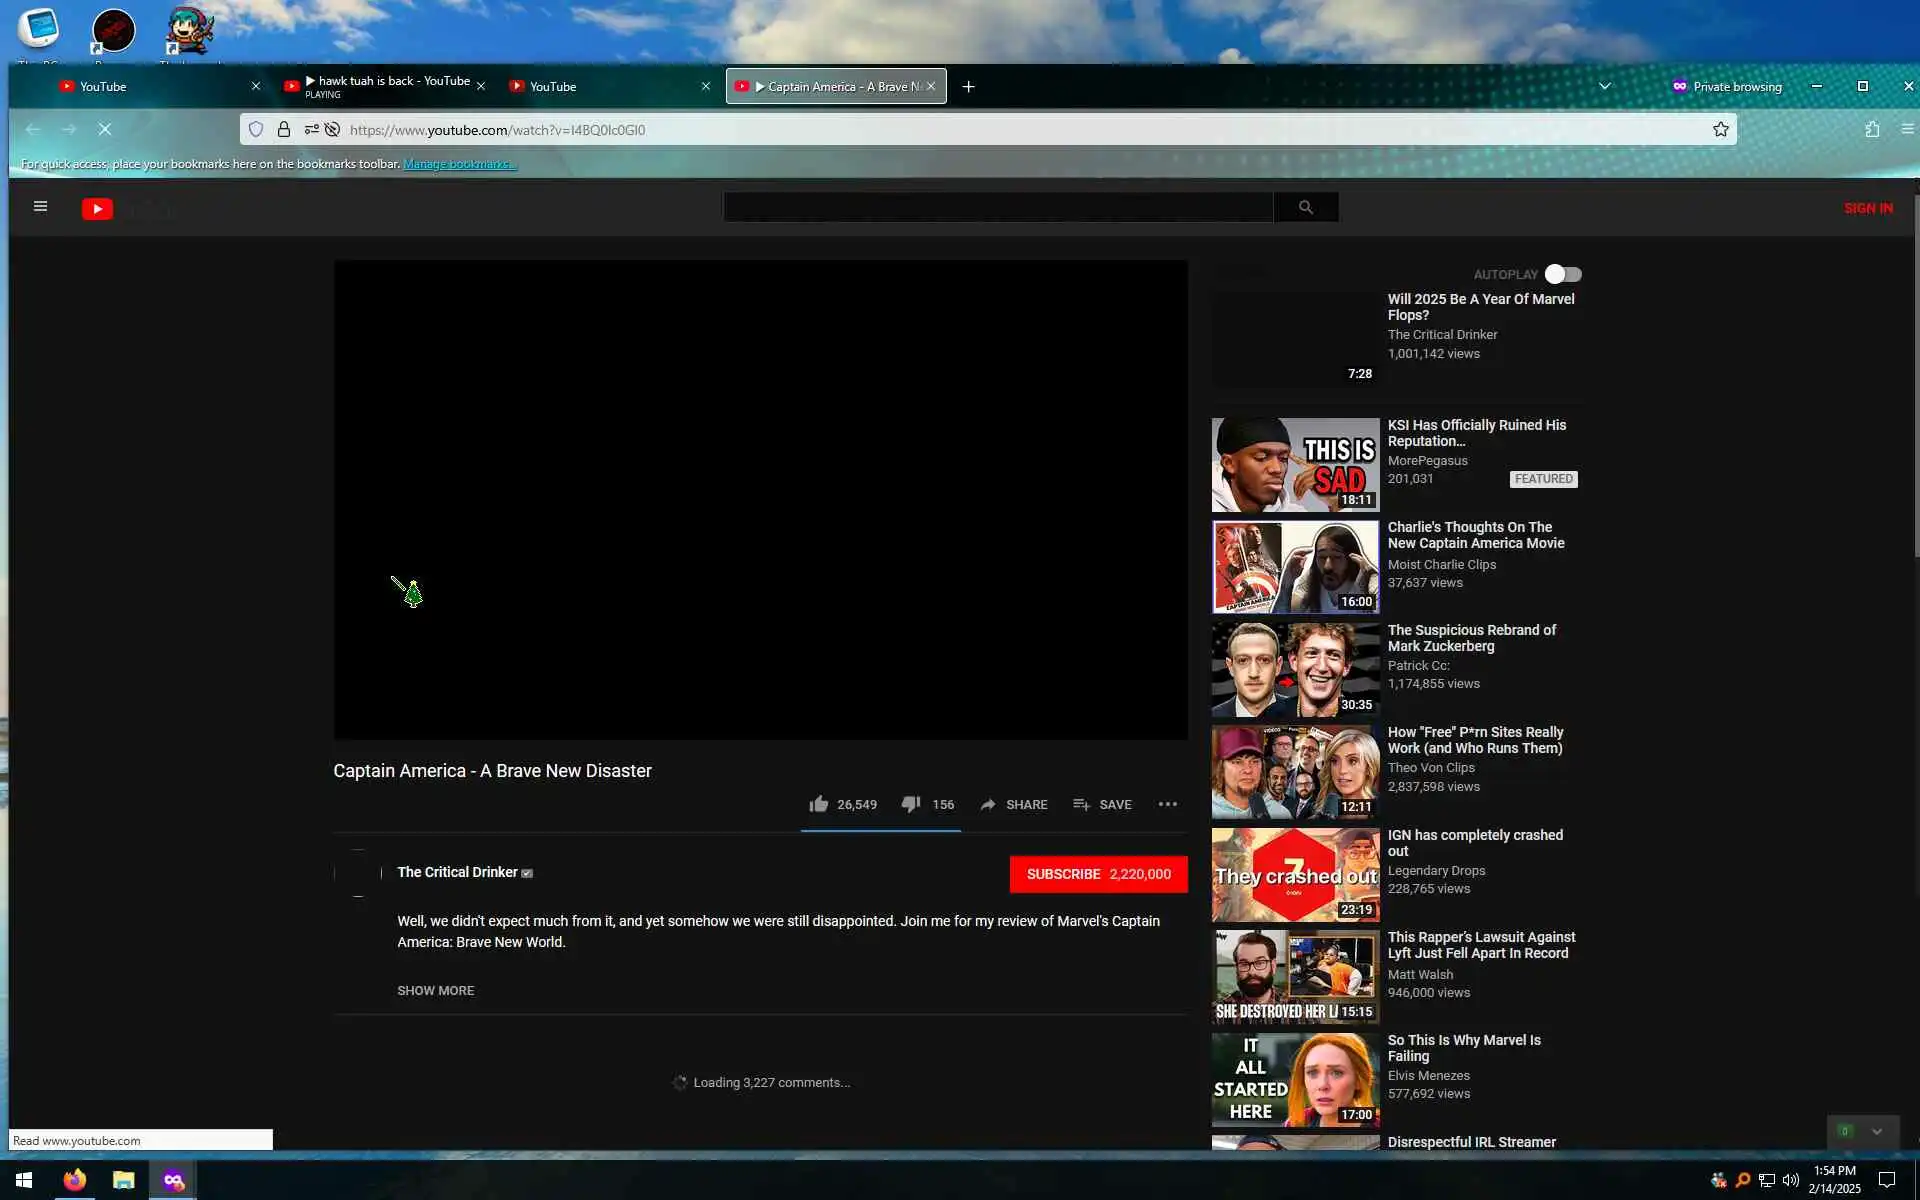Dislike the video with thumbs down
This screenshot has width=1920, height=1200.
click(x=910, y=804)
